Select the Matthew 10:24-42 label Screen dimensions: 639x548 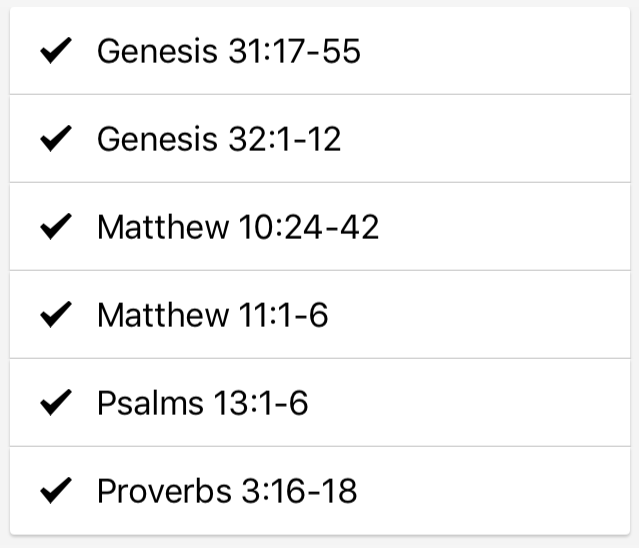click(x=238, y=227)
